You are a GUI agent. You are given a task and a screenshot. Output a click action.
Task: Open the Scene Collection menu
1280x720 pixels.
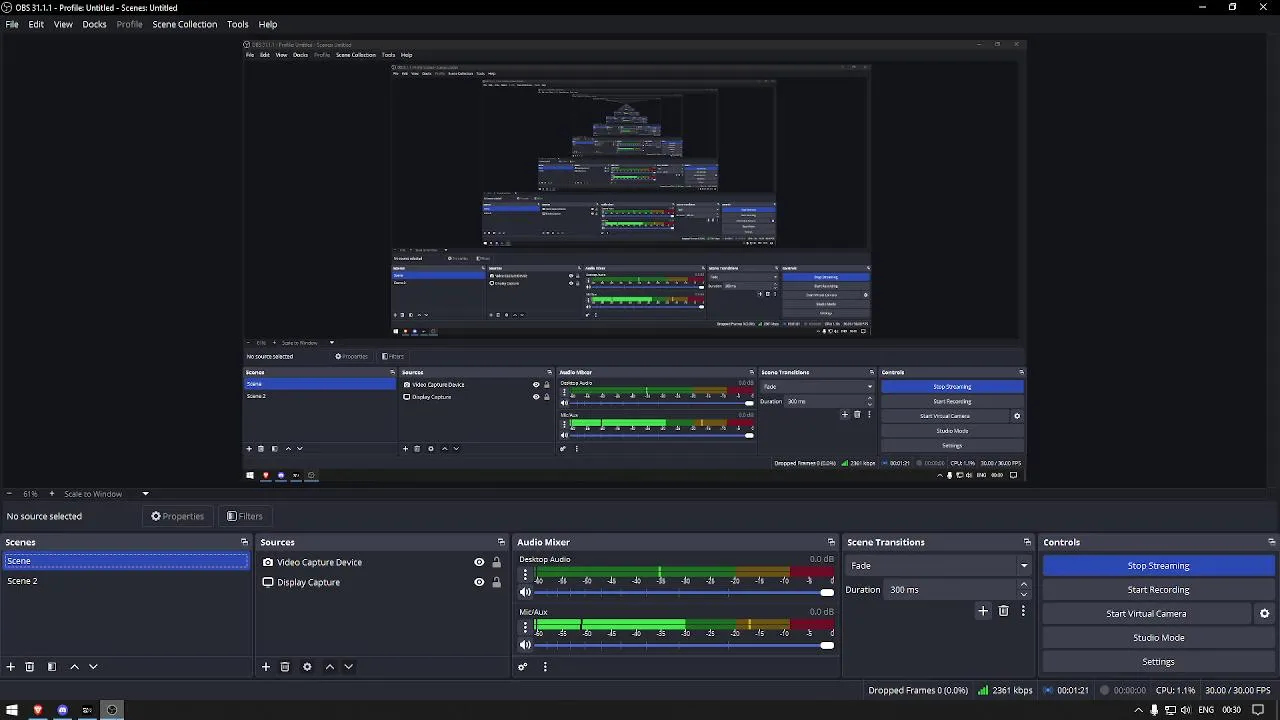[x=184, y=24]
